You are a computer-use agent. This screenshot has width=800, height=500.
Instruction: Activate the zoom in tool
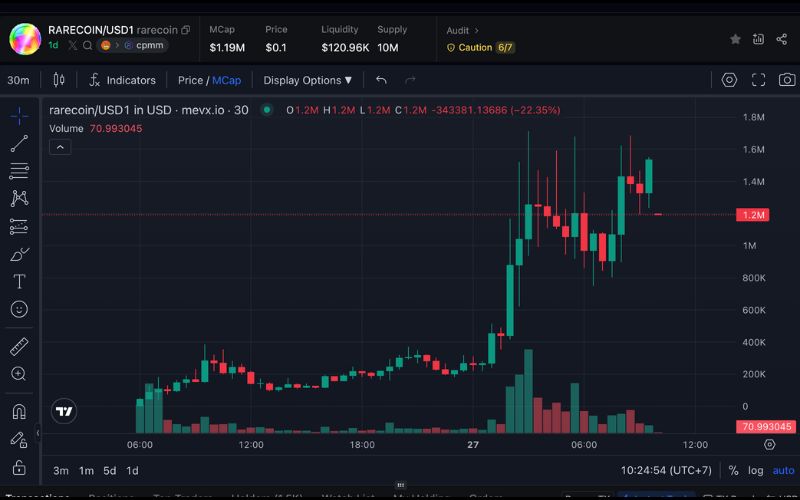click(x=19, y=374)
